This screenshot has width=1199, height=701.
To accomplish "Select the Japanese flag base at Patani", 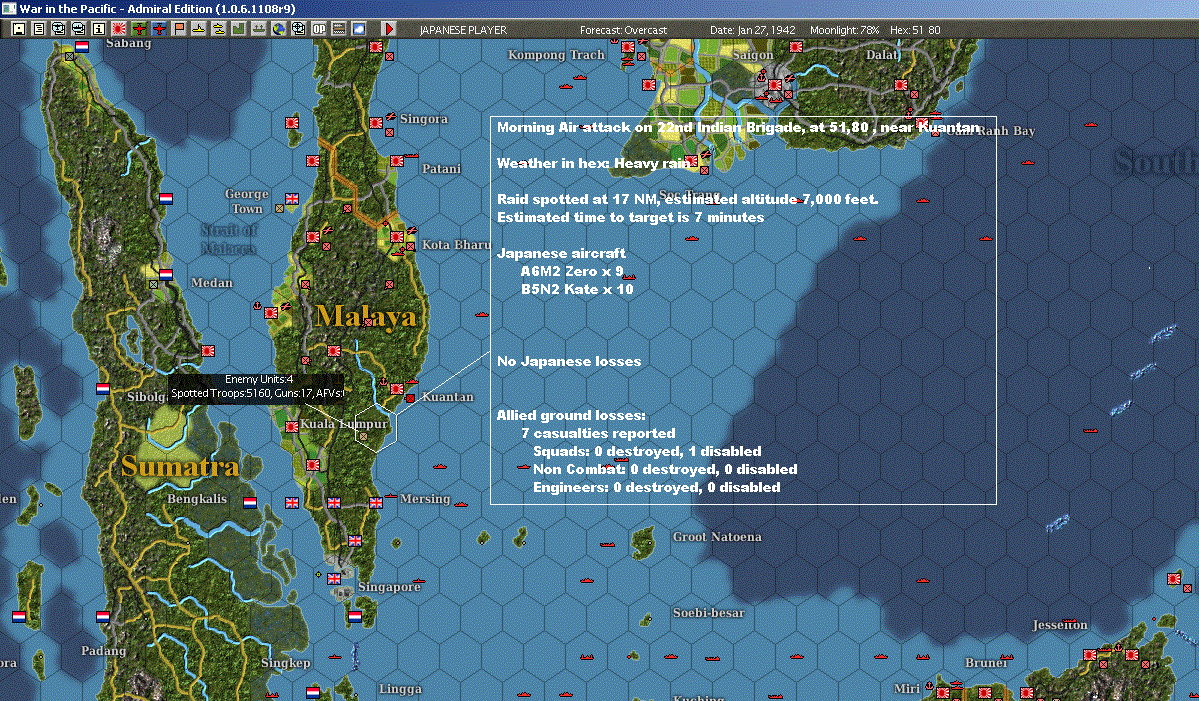I will pyautogui.click(x=396, y=161).
